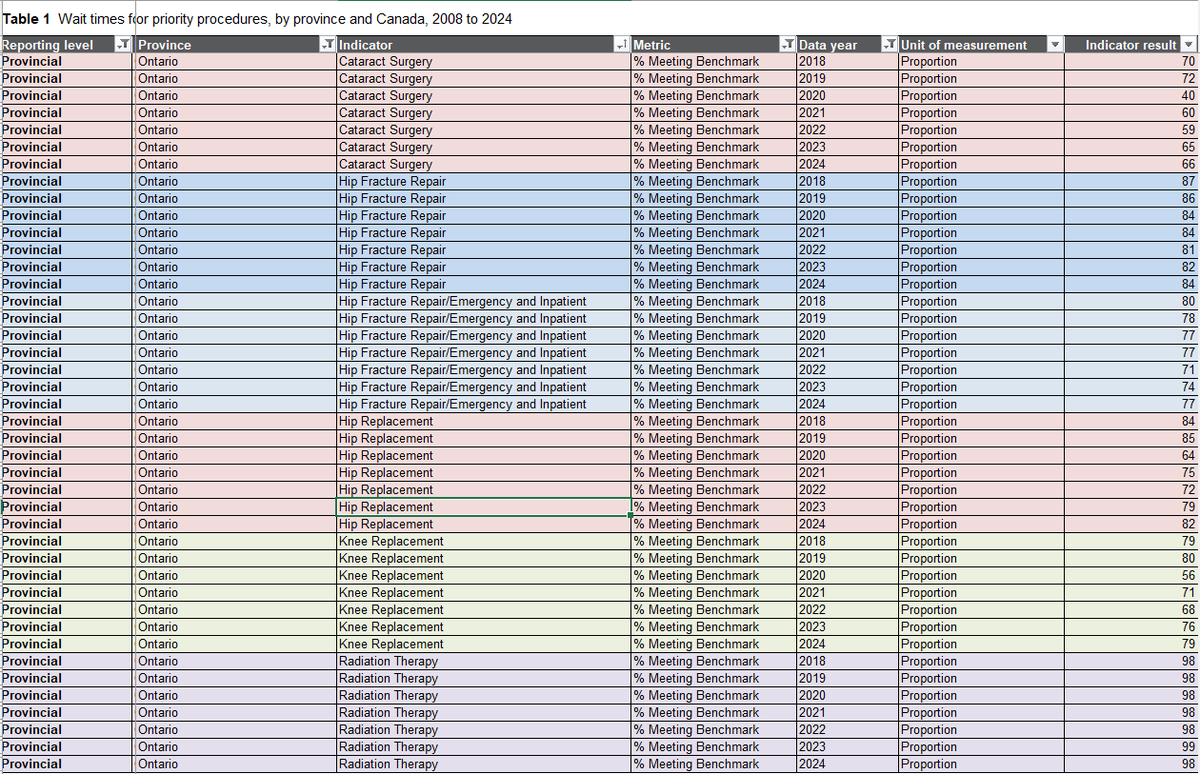The height and width of the screenshot is (774, 1200).
Task: Click data year 2024 in Emergency and Inpatient rows
Action: pos(847,404)
